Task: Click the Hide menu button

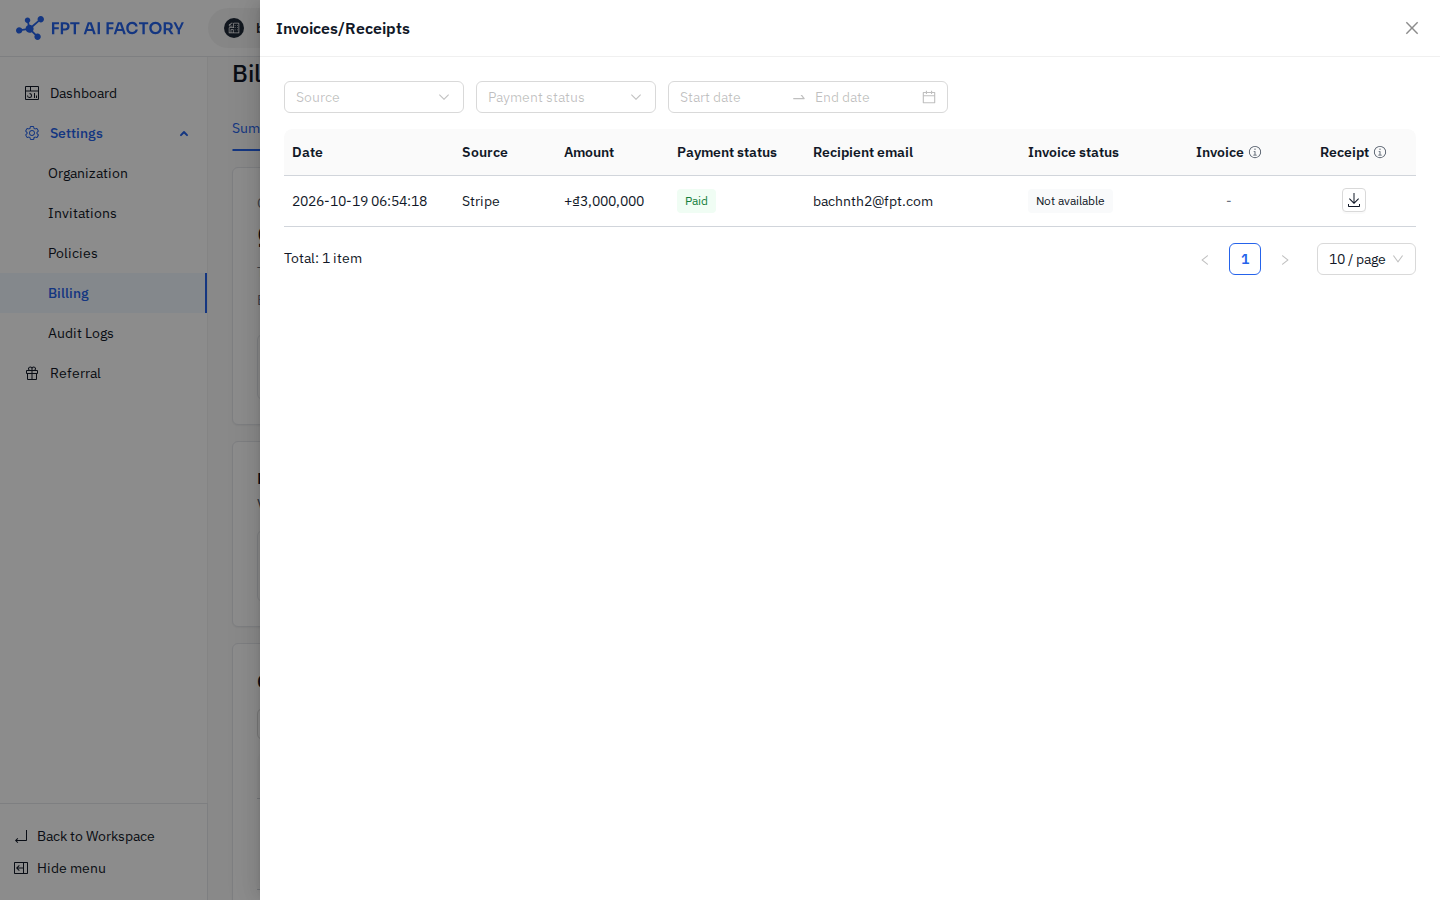Action: [71, 868]
